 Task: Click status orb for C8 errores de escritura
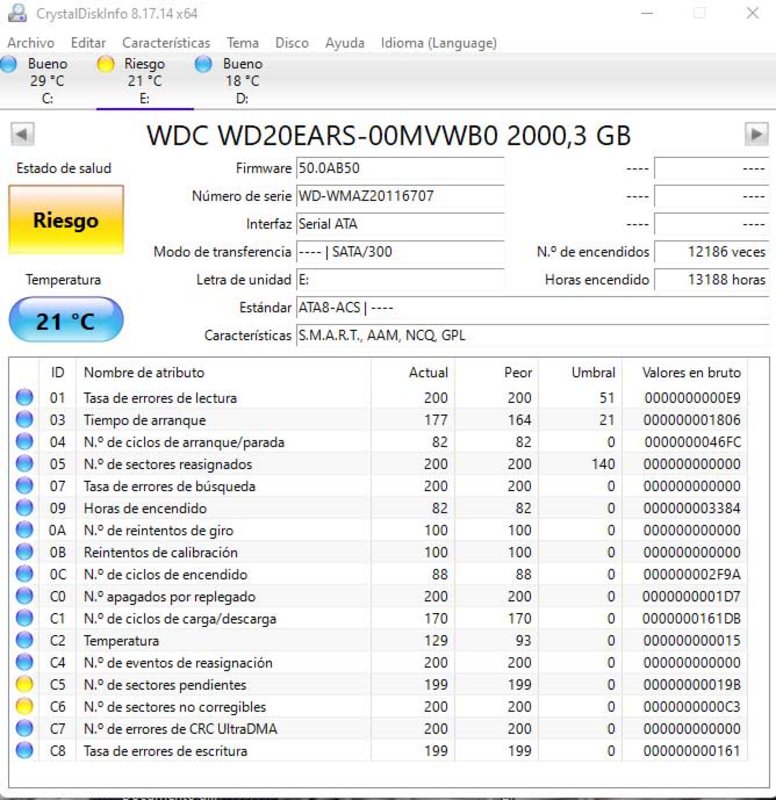(24, 751)
